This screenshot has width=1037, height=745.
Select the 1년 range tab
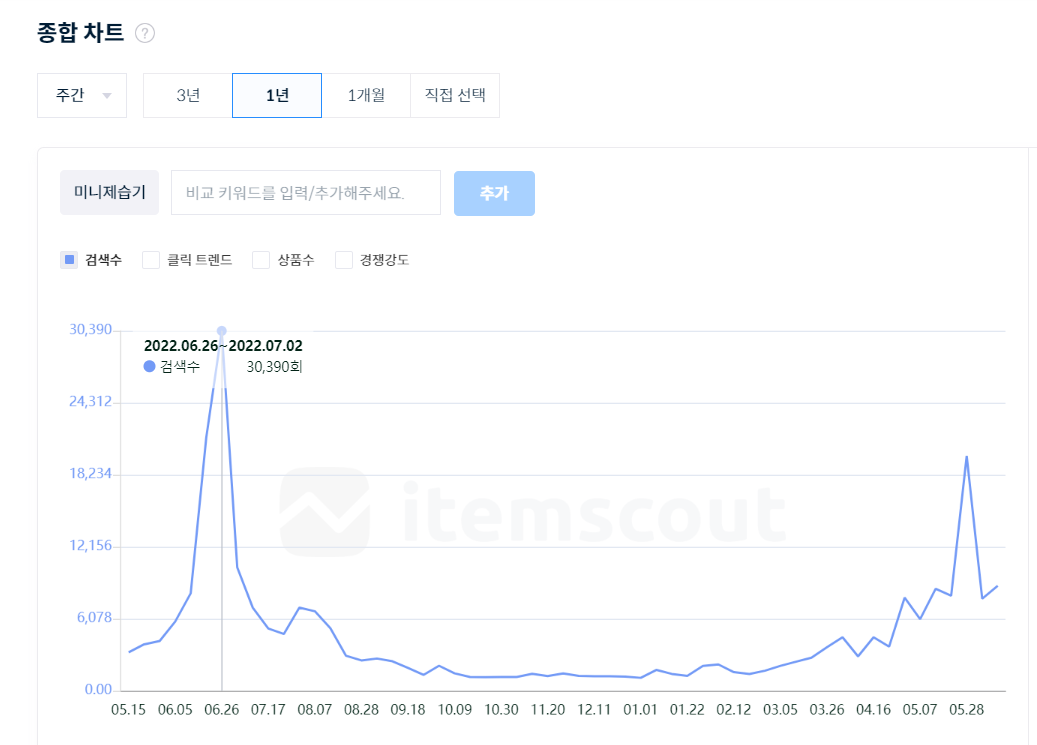tap(277, 96)
